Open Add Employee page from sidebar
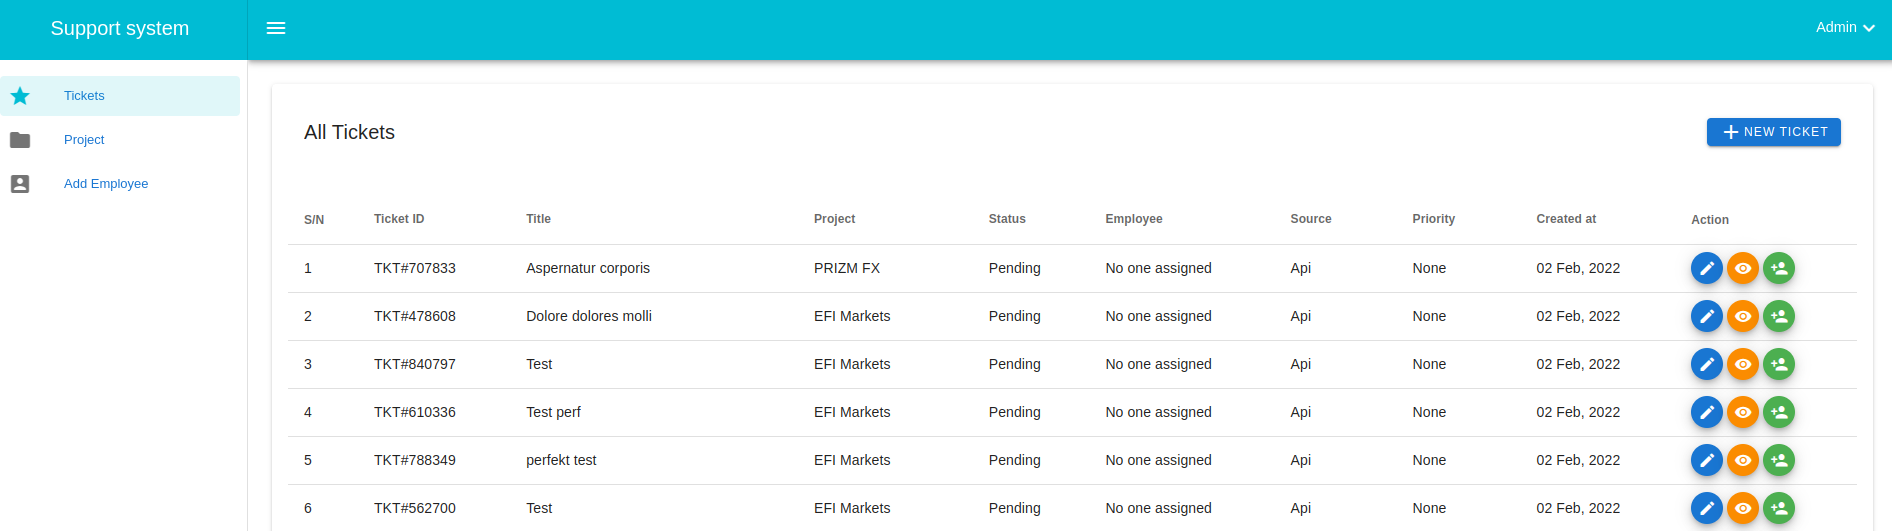The height and width of the screenshot is (531, 1892). click(x=106, y=184)
